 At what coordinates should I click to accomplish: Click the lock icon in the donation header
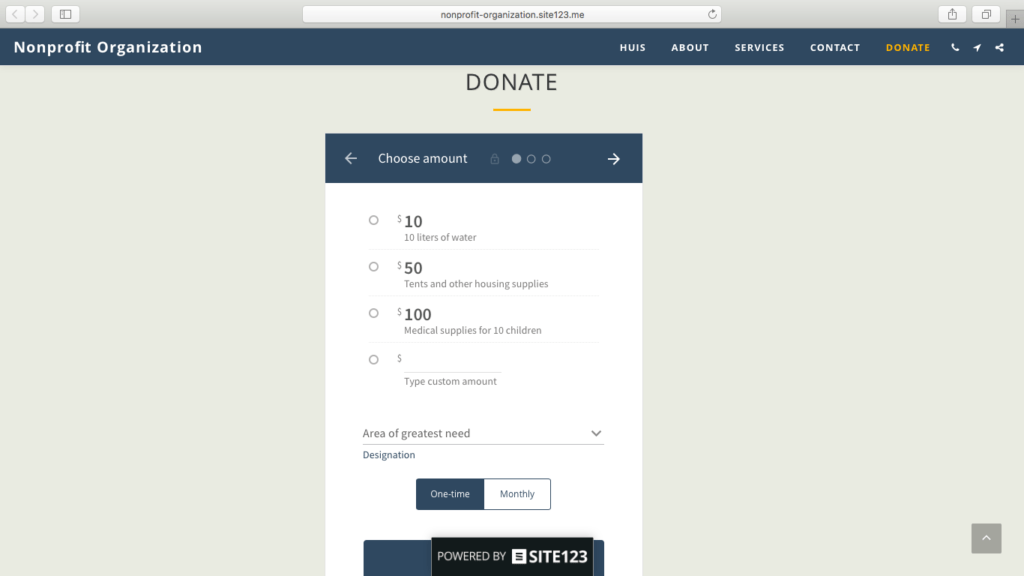tap(495, 158)
